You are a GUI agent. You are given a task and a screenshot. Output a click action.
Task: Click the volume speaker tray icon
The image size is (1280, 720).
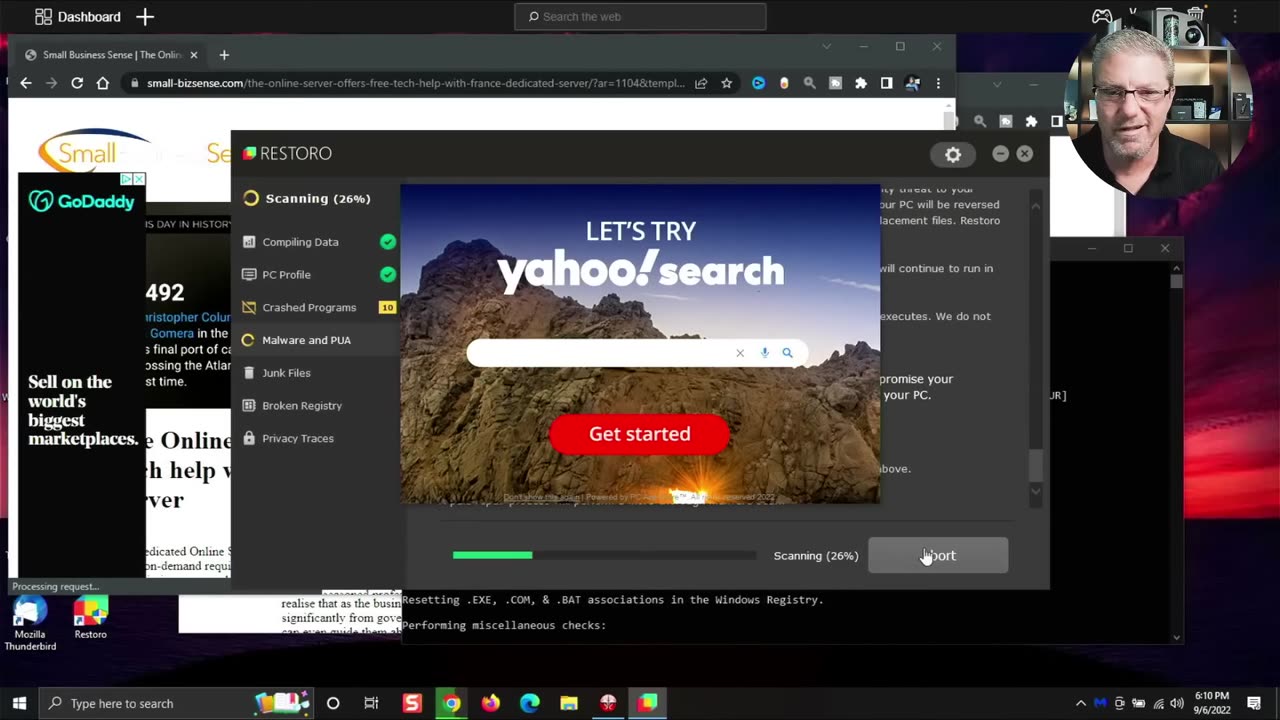(1177, 703)
